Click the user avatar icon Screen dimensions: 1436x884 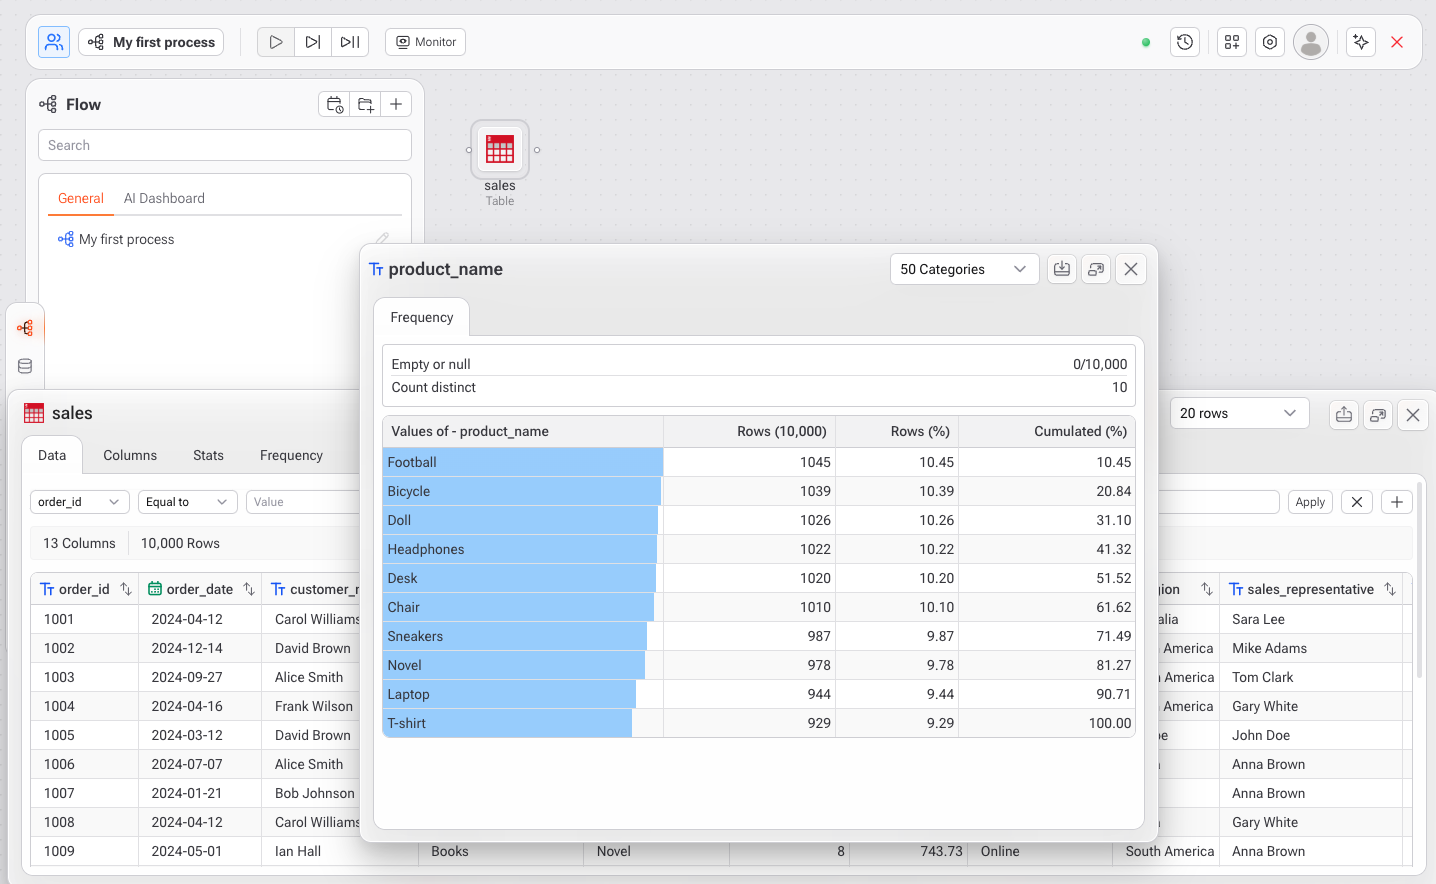tap(1310, 42)
